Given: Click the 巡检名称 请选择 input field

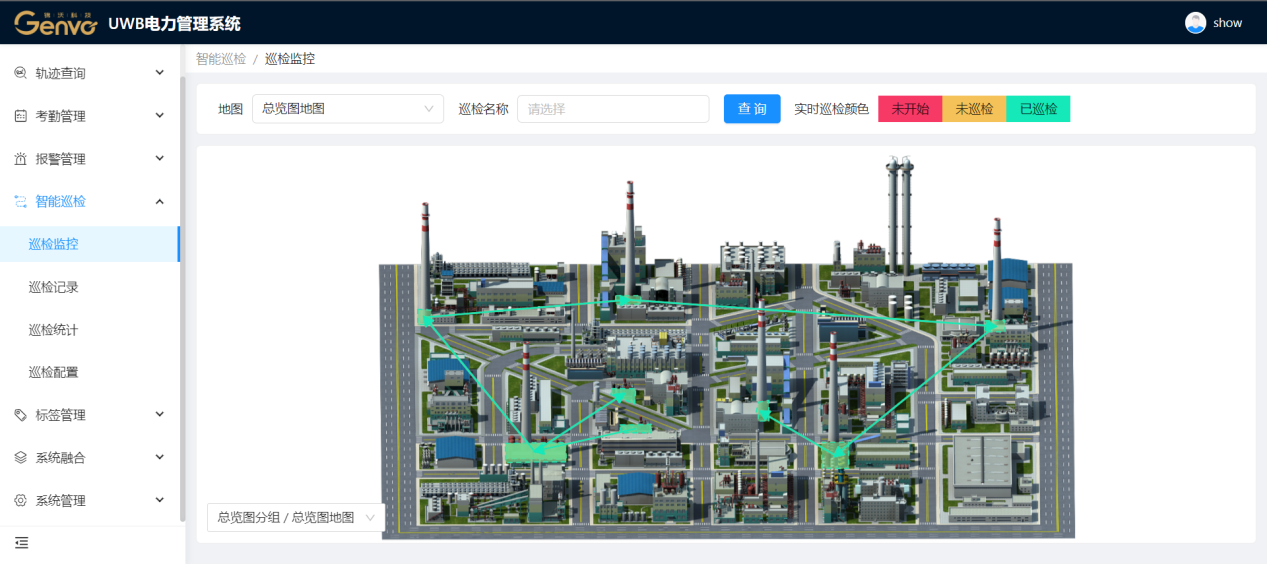Looking at the screenshot, I should (613, 109).
